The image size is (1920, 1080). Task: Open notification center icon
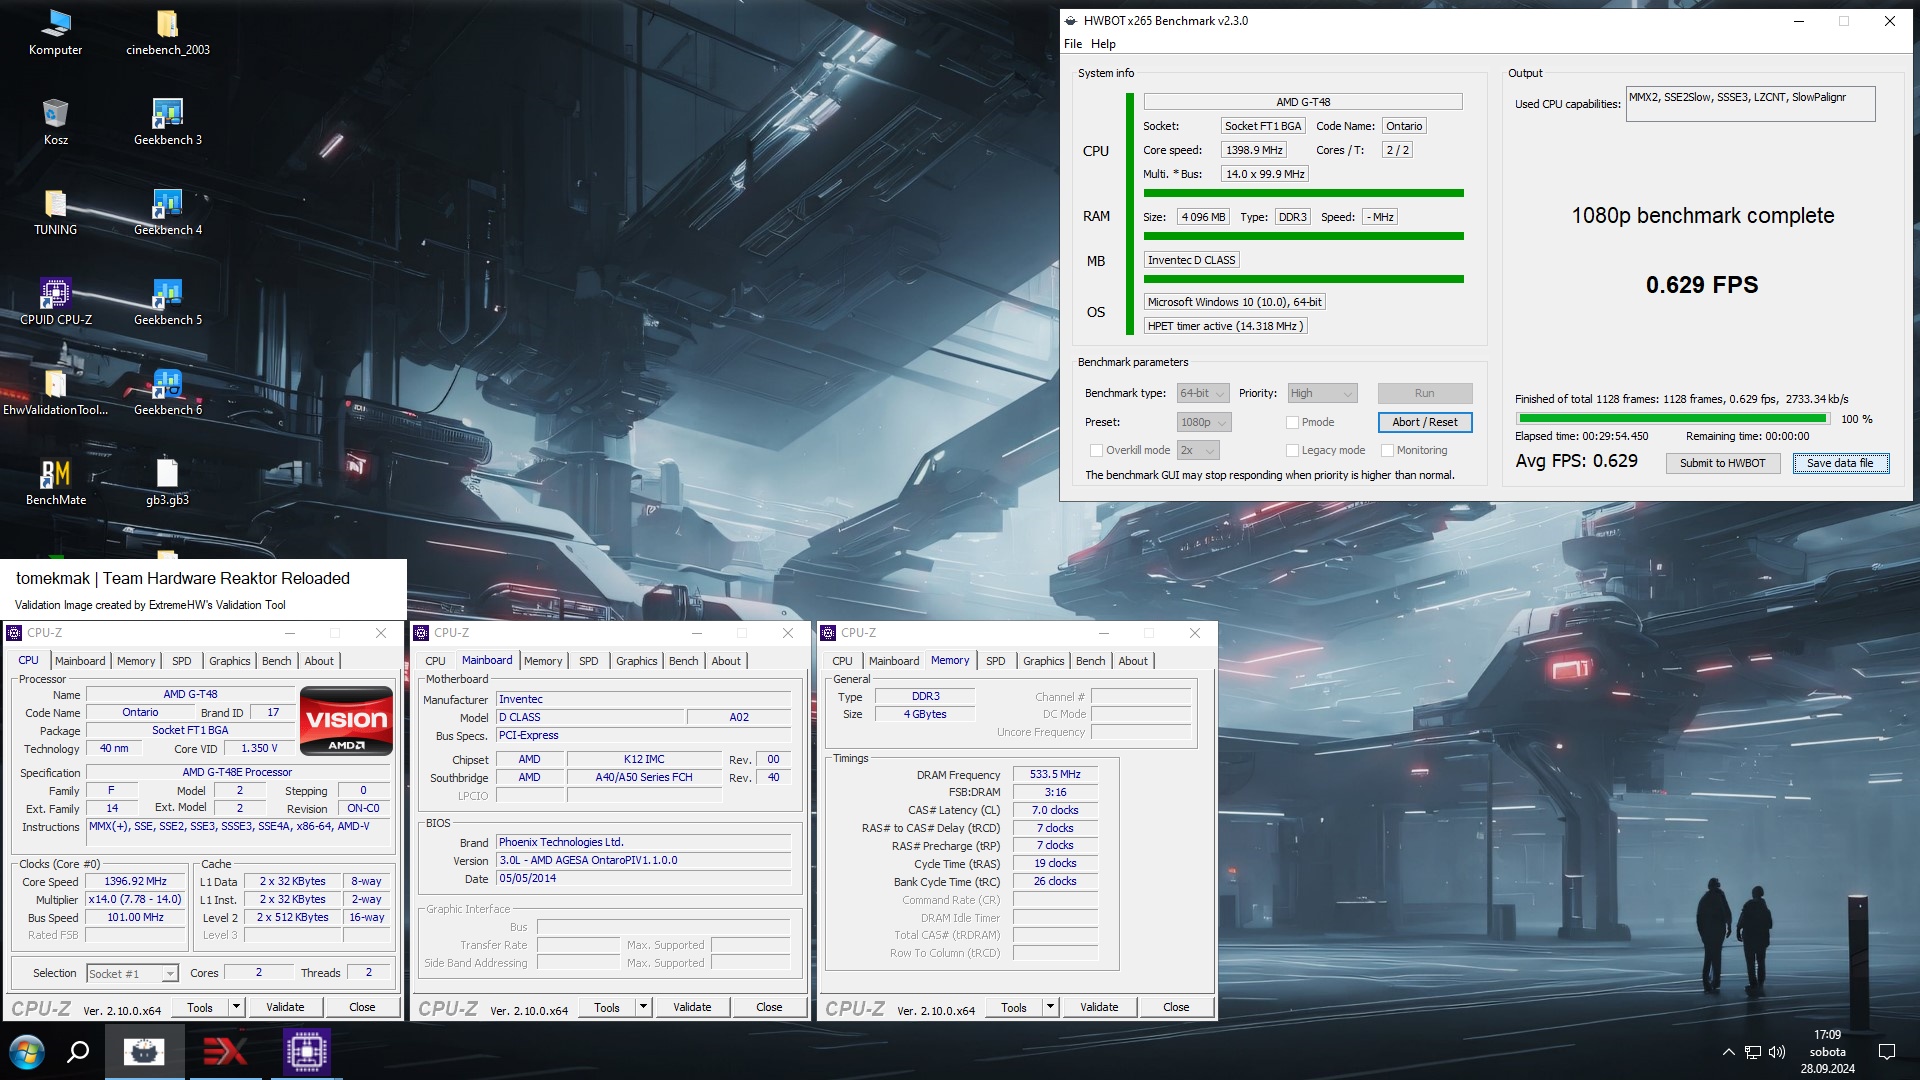tap(1887, 1052)
